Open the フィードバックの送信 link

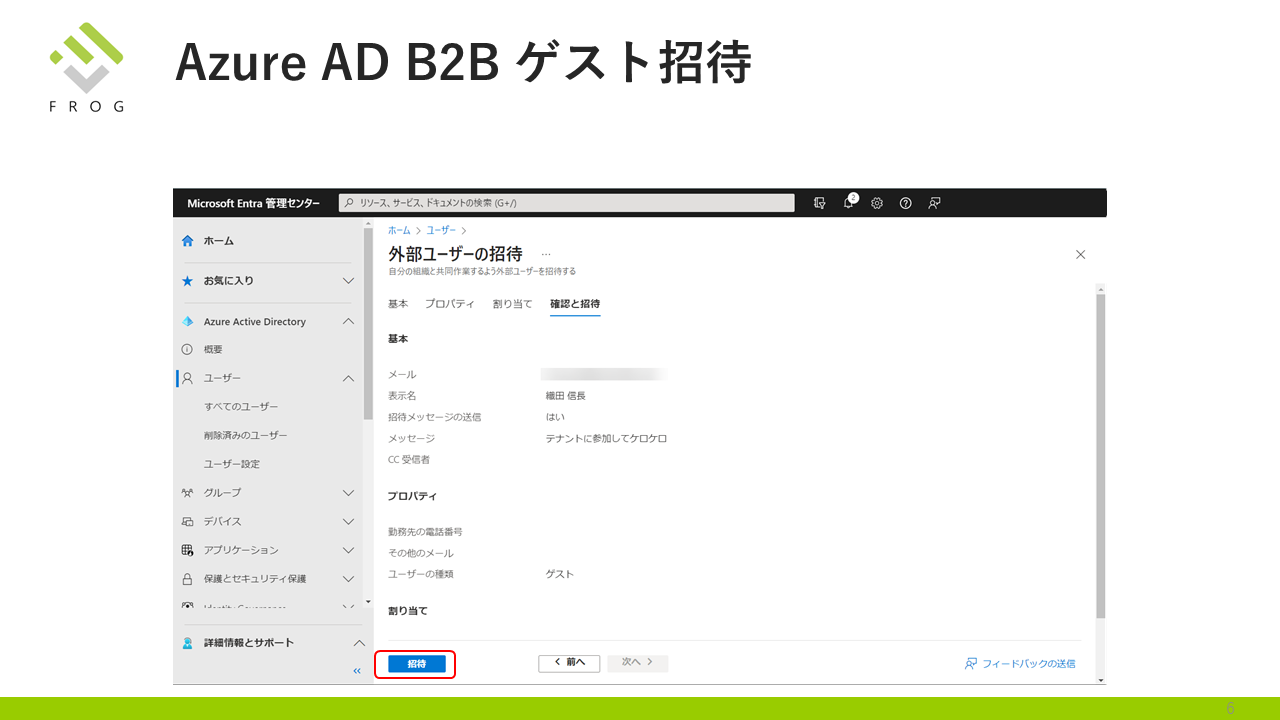point(1020,664)
